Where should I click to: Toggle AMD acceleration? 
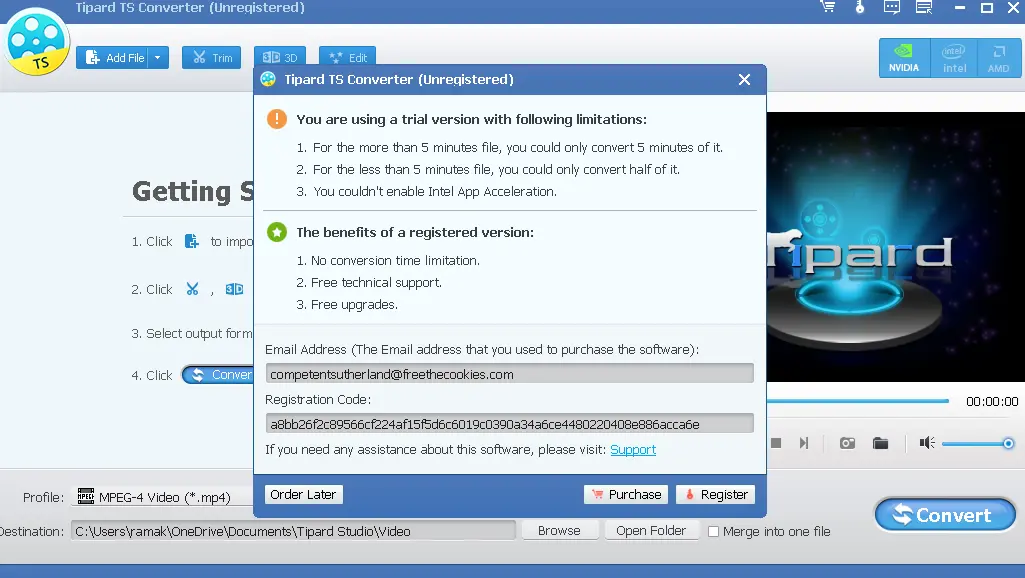coord(998,58)
